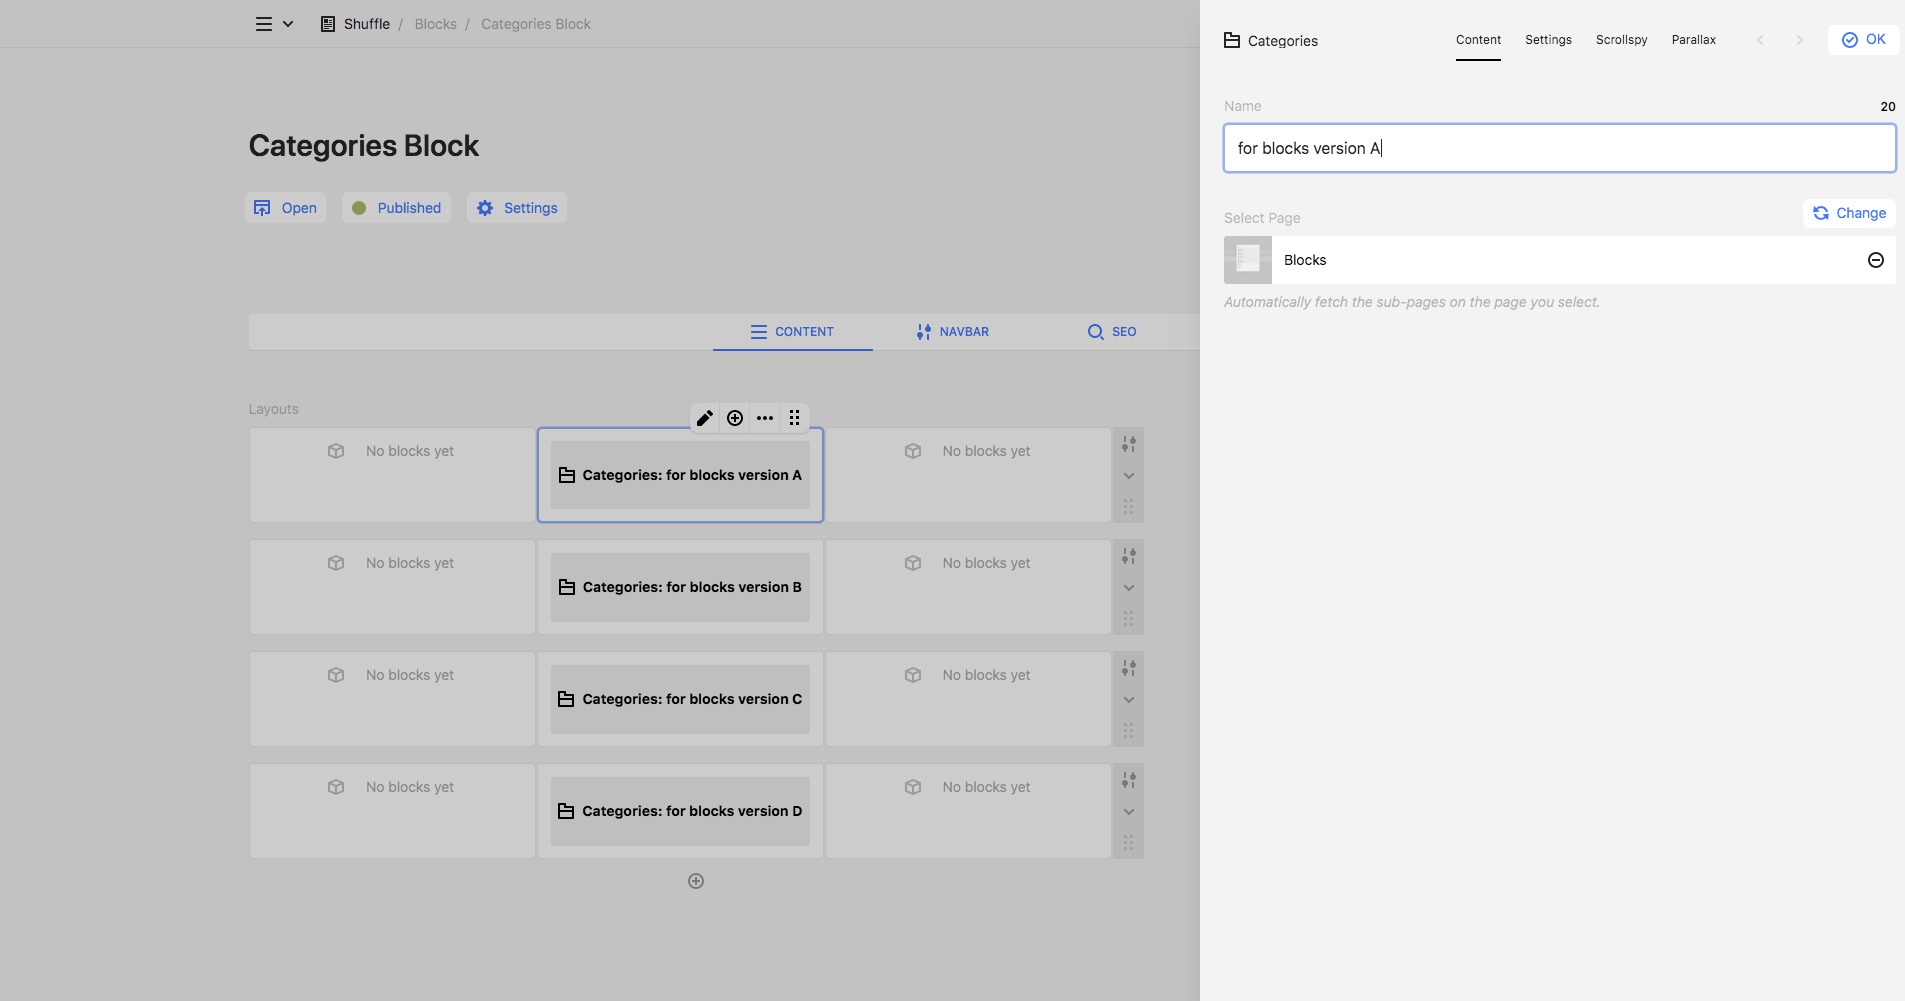Image resolution: width=1905 pixels, height=1001 pixels.
Task: Click the Blocks breadcrumb link
Action: tap(435, 24)
